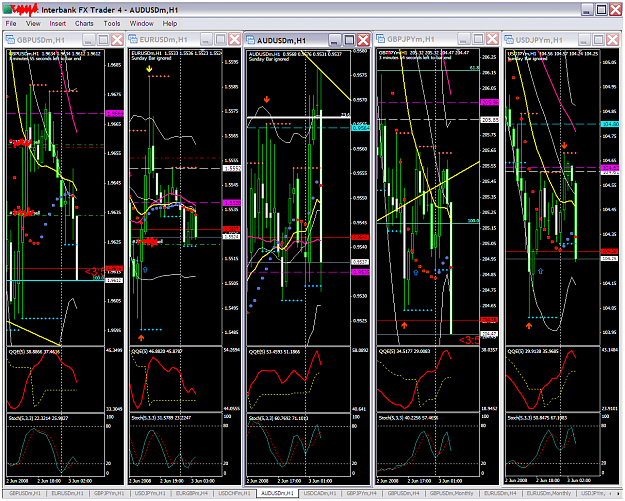Select the orange down arrow in AUDUSDm chart
Image resolution: width=625 pixels, height=501 pixels.
267,99
